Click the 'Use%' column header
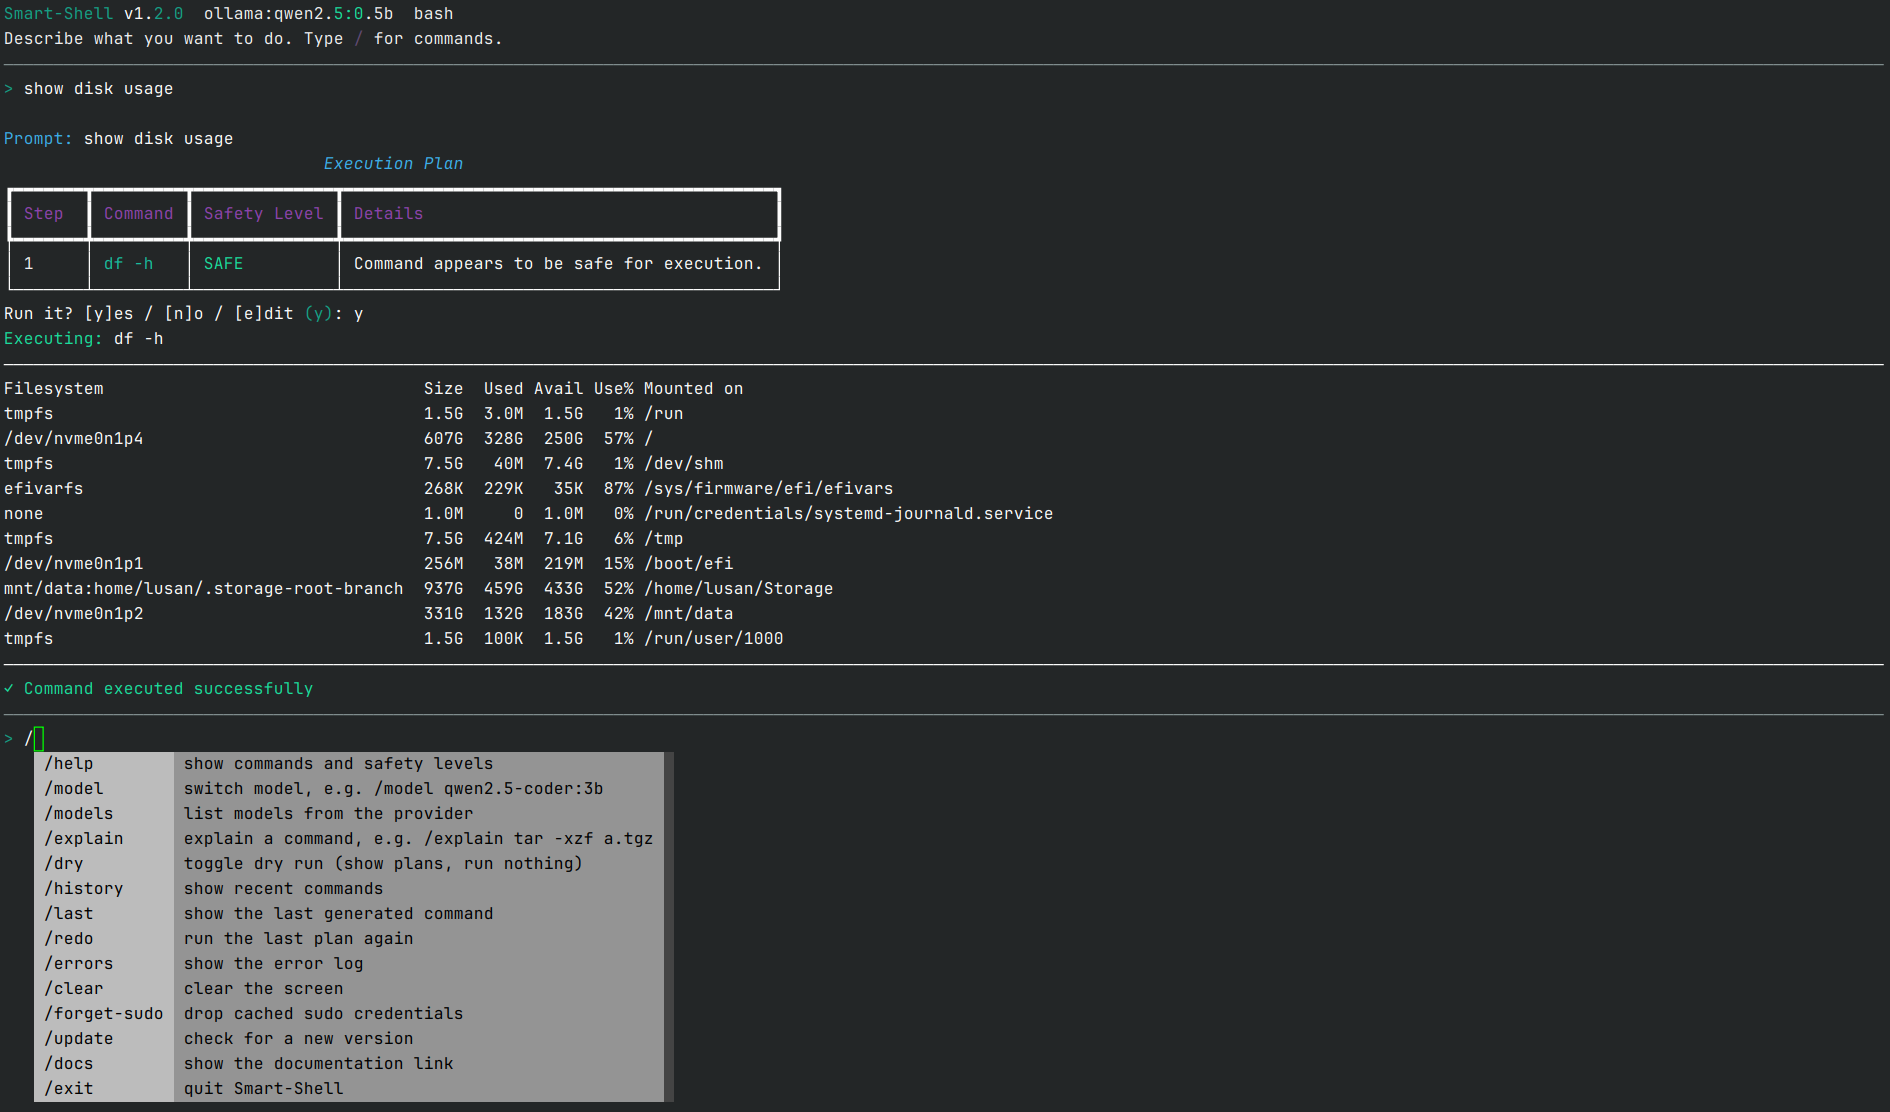Viewport: 1890px width, 1112px height. [614, 389]
